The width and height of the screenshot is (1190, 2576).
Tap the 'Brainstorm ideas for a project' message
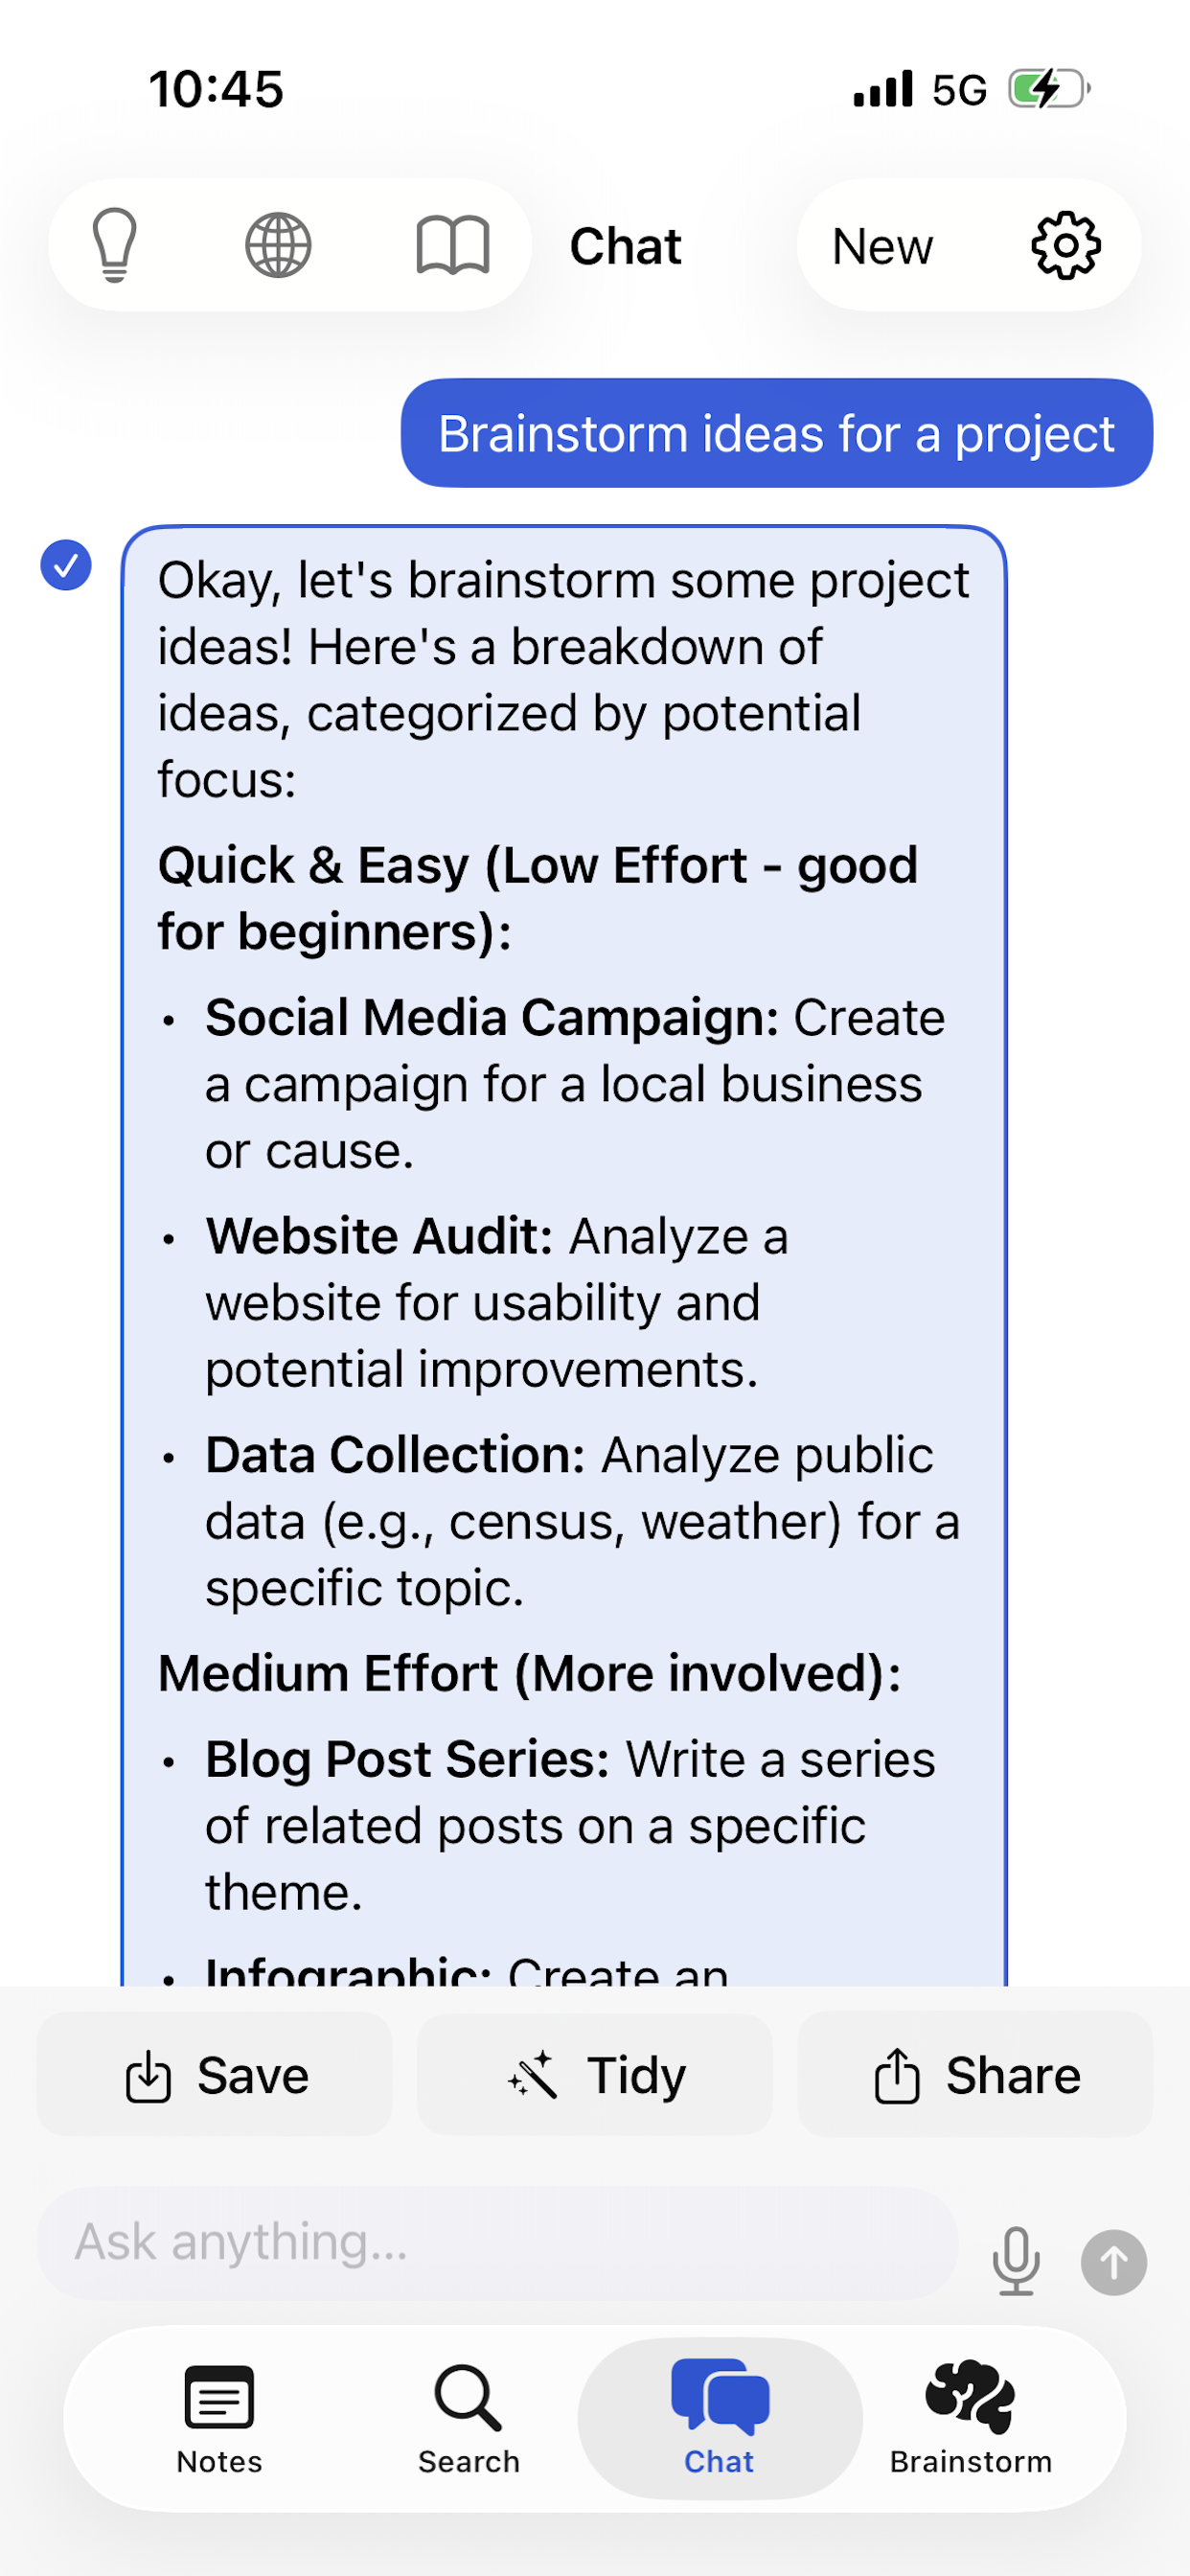tap(776, 433)
